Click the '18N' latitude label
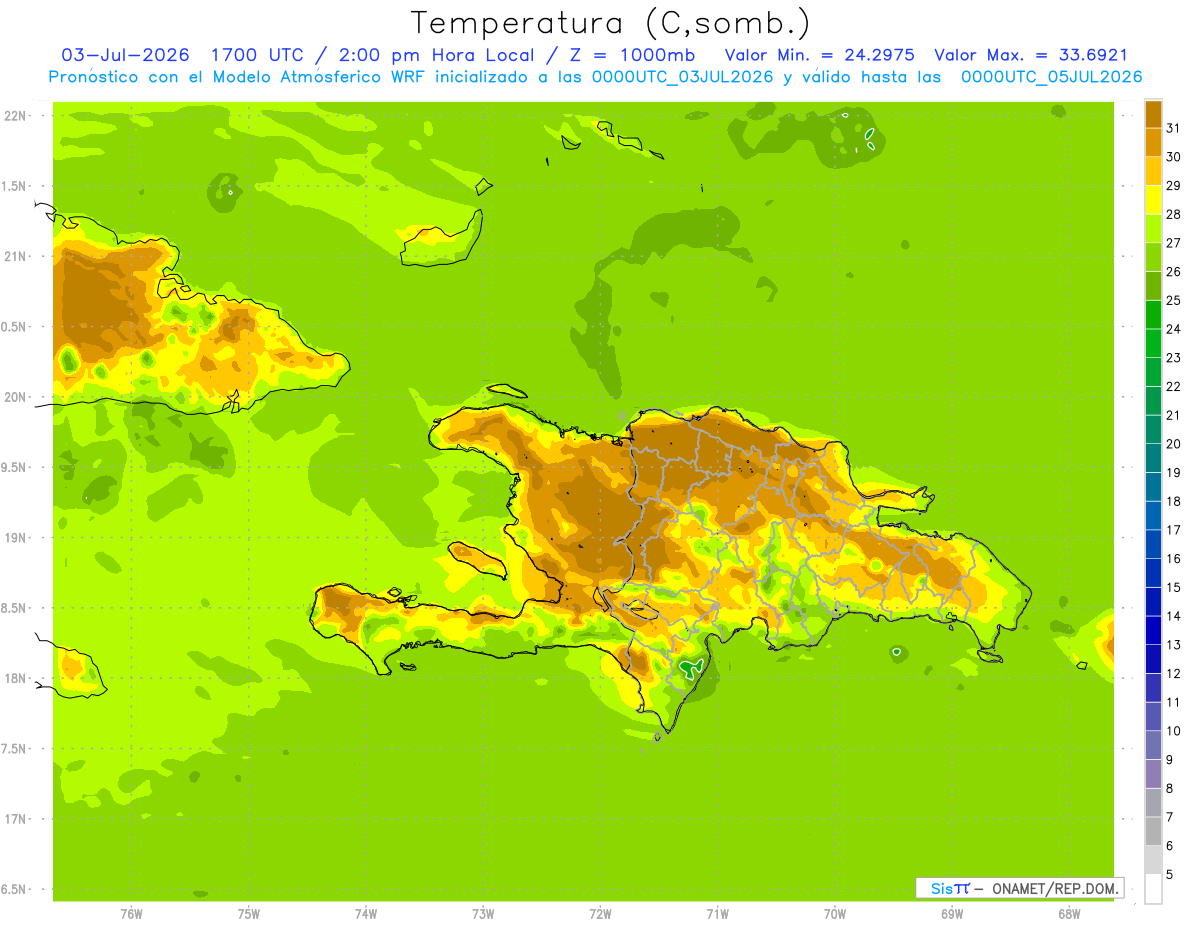Viewport: 1200px width, 927px height. click(15, 678)
